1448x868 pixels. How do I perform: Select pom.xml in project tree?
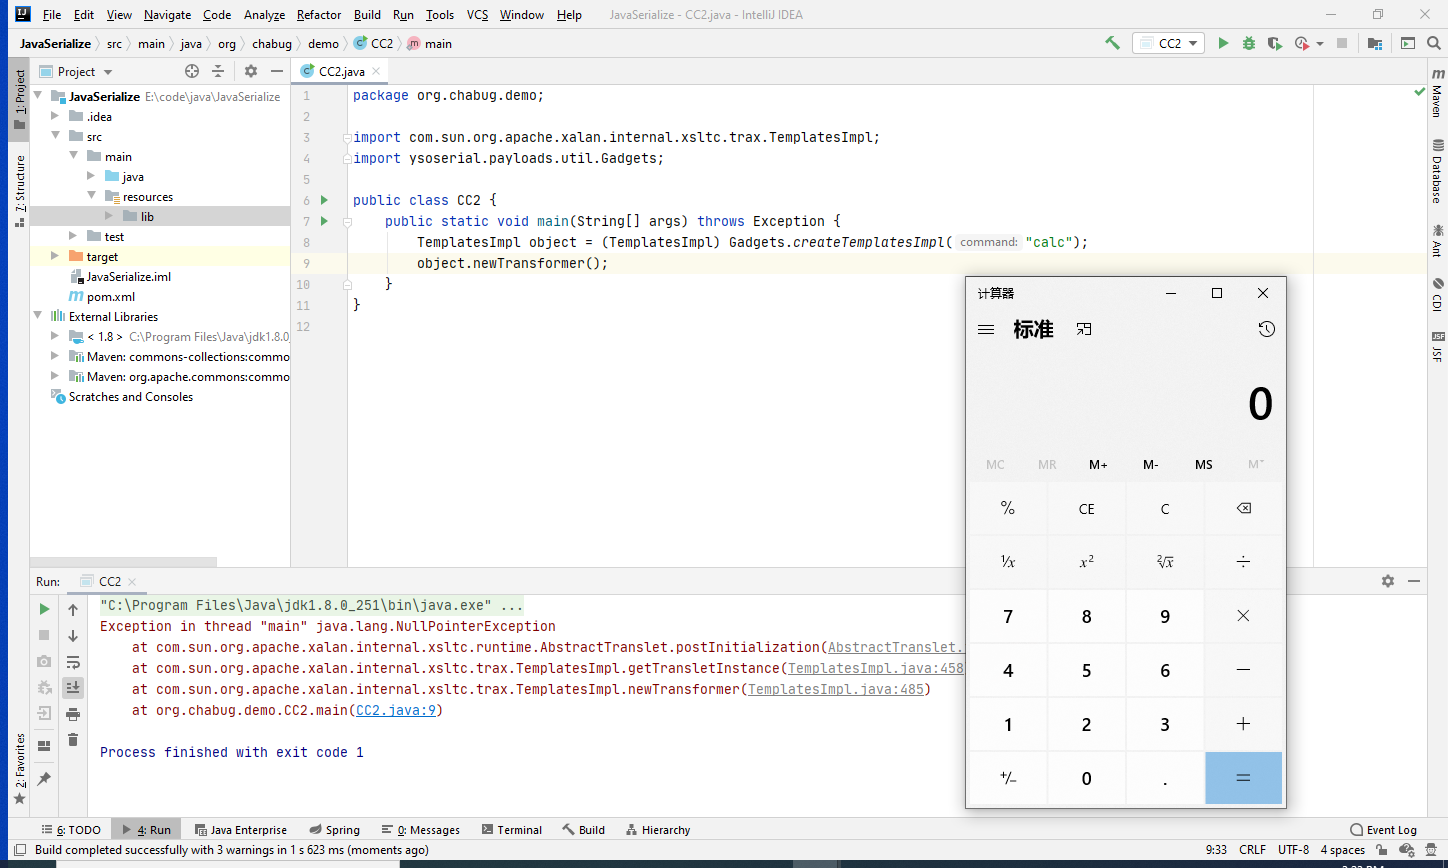[110, 297]
